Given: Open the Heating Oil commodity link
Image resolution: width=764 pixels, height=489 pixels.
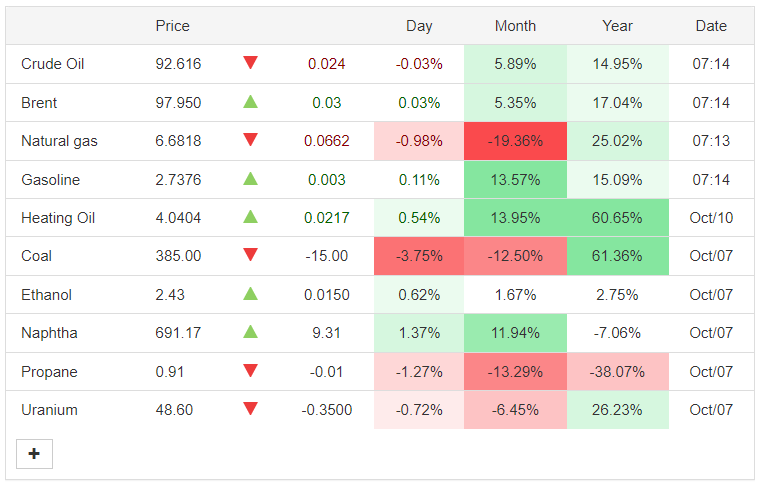Looking at the screenshot, I should point(58,218).
